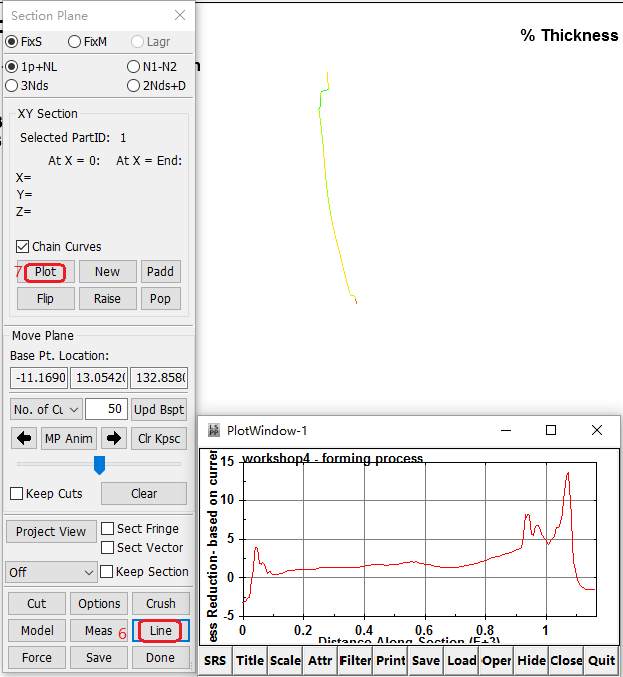The height and width of the screenshot is (677, 623).
Task: Open section plane Options
Action: coord(99,604)
